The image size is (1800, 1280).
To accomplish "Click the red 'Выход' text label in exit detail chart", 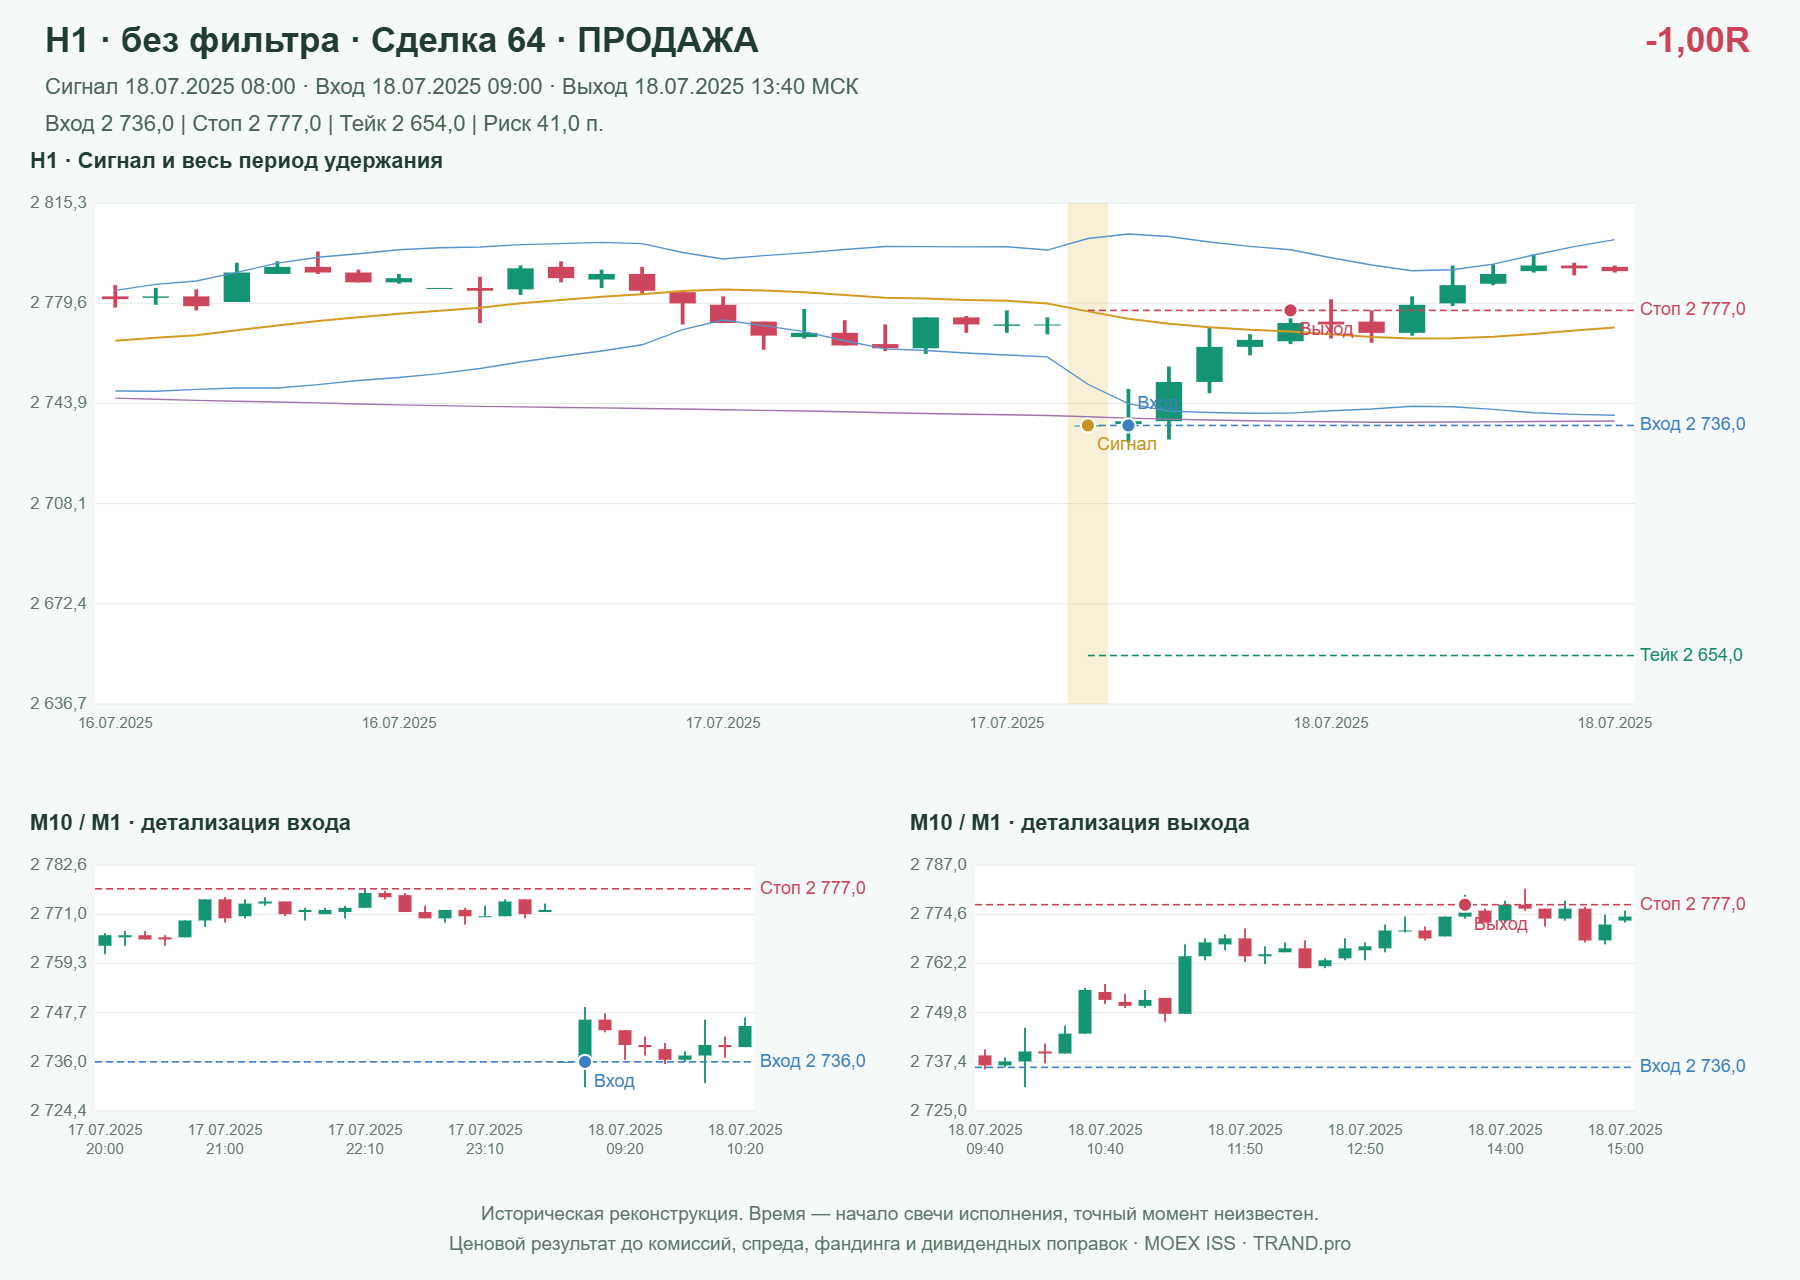I will [1501, 924].
